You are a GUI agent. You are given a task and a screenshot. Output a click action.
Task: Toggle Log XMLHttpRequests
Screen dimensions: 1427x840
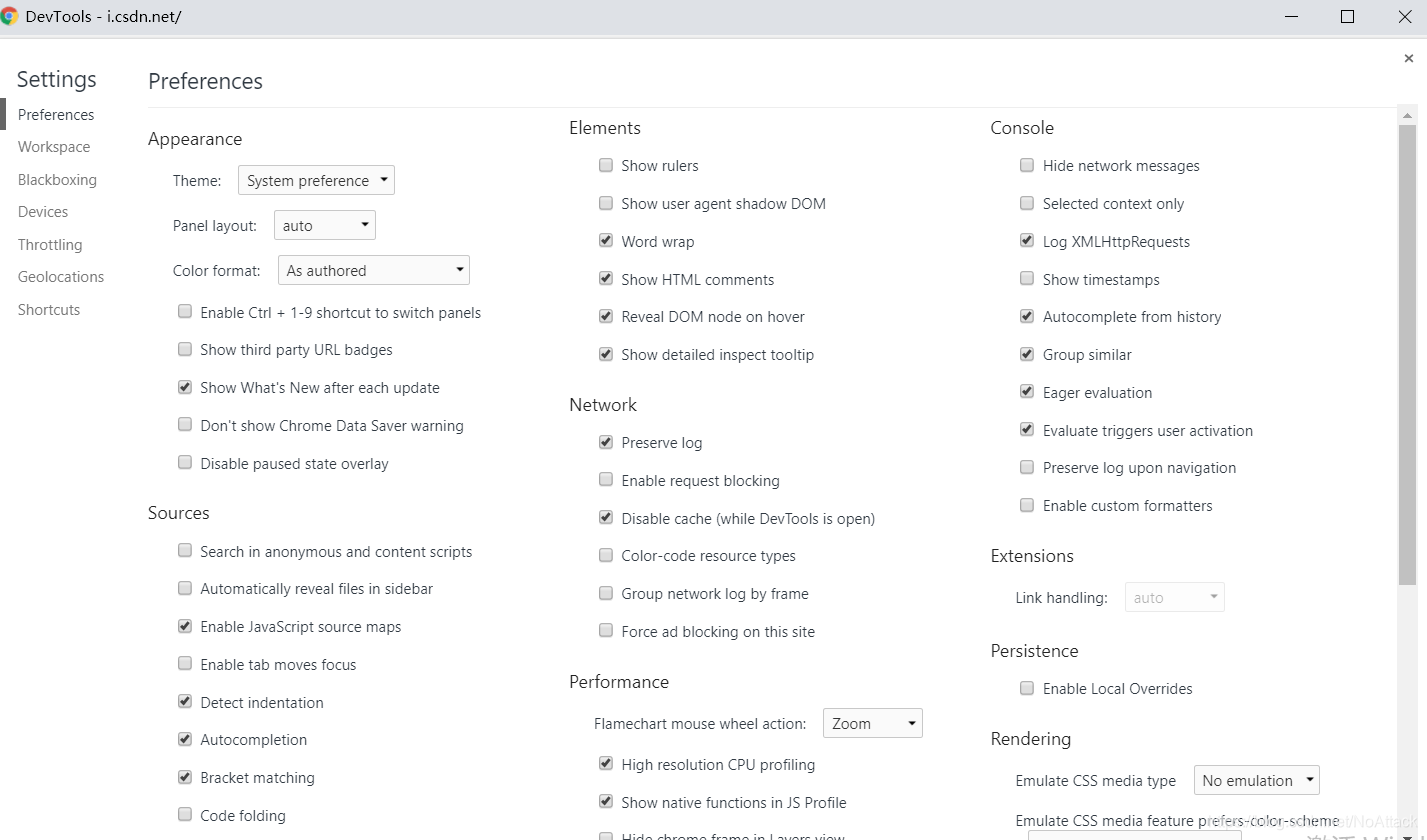pos(1027,241)
